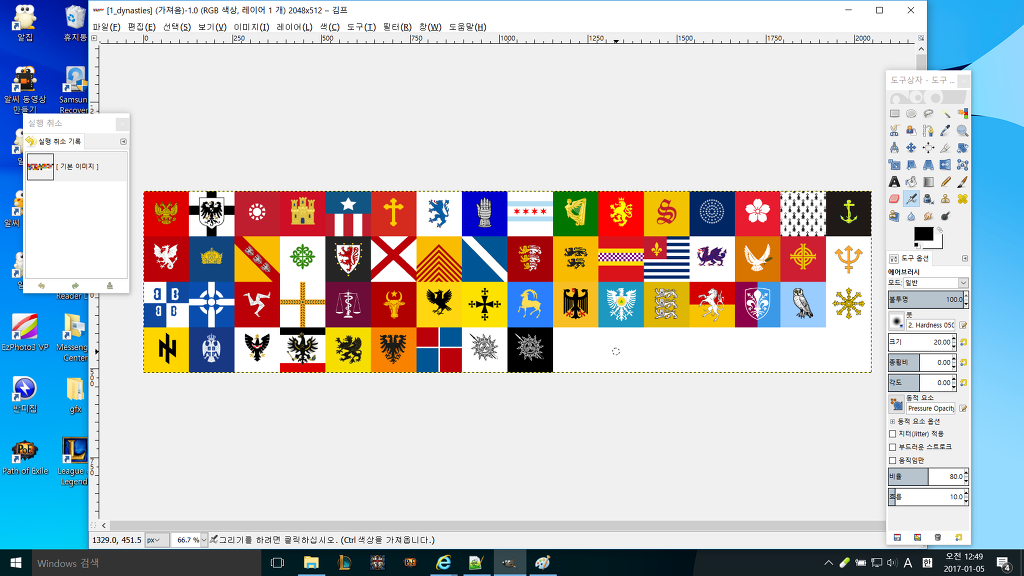
Task: Click the undo arrow in 실행 취소 panel
Action: [x=41, y=286]
